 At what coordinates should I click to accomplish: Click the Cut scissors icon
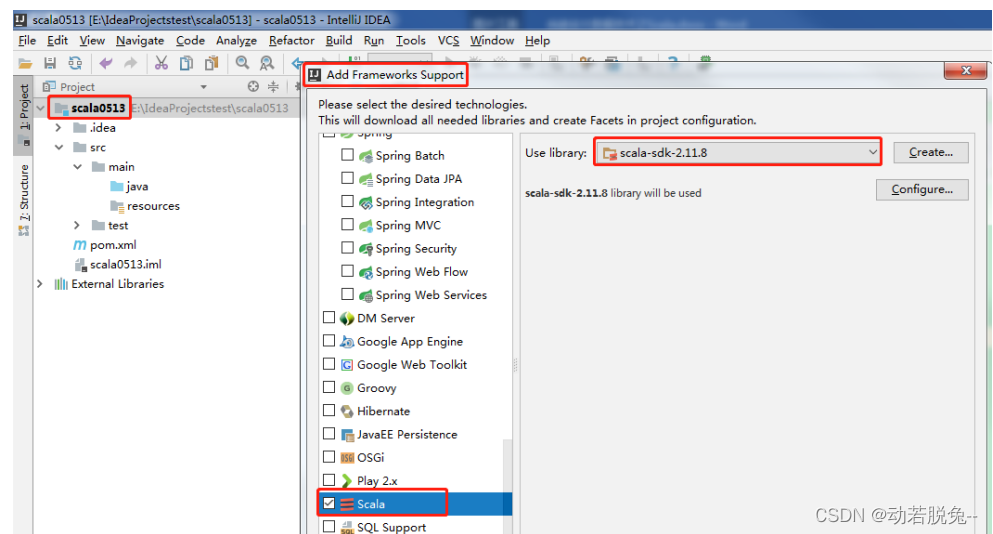point(161,63)
